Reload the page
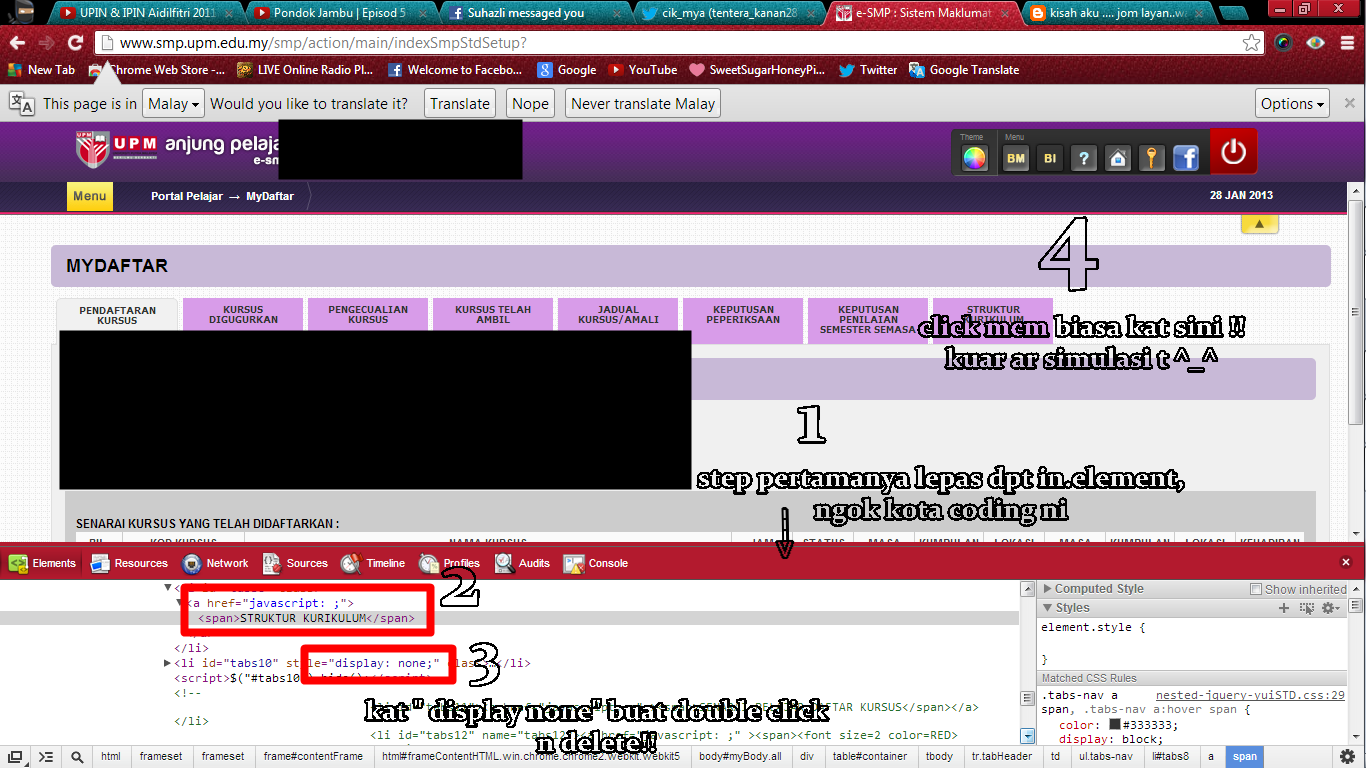The image size is (1366, 768). tap(75, 43)
